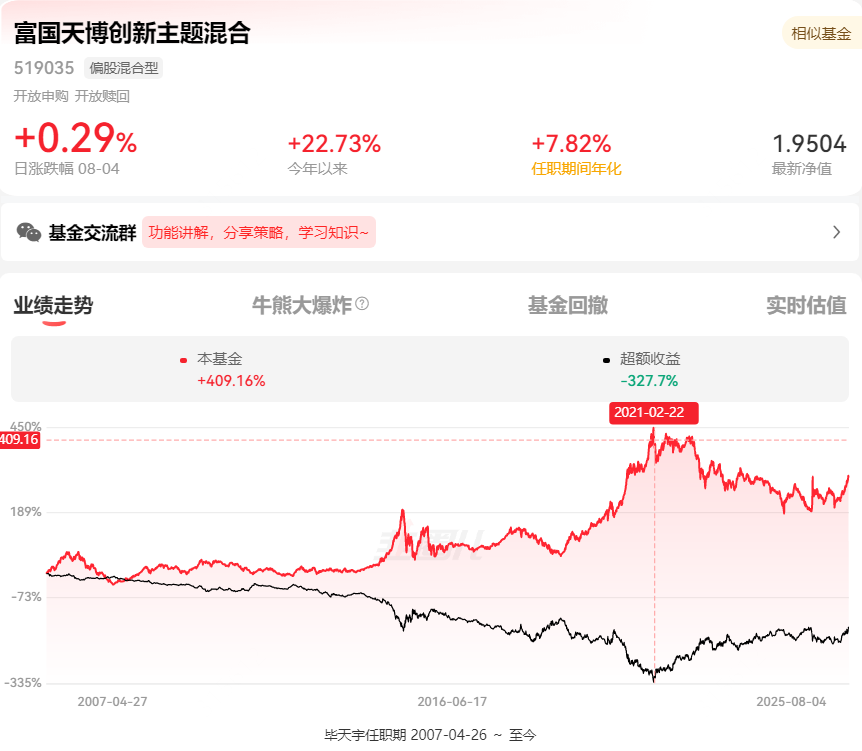Click the 189% y-axis label
This screenshot has height=751, width=862.
(x=25, y=512)
